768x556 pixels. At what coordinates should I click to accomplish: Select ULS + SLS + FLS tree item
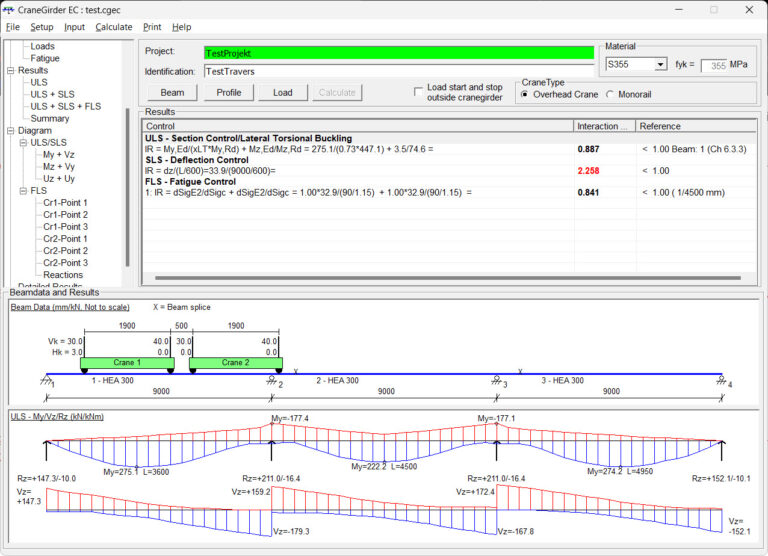point(66,106)
